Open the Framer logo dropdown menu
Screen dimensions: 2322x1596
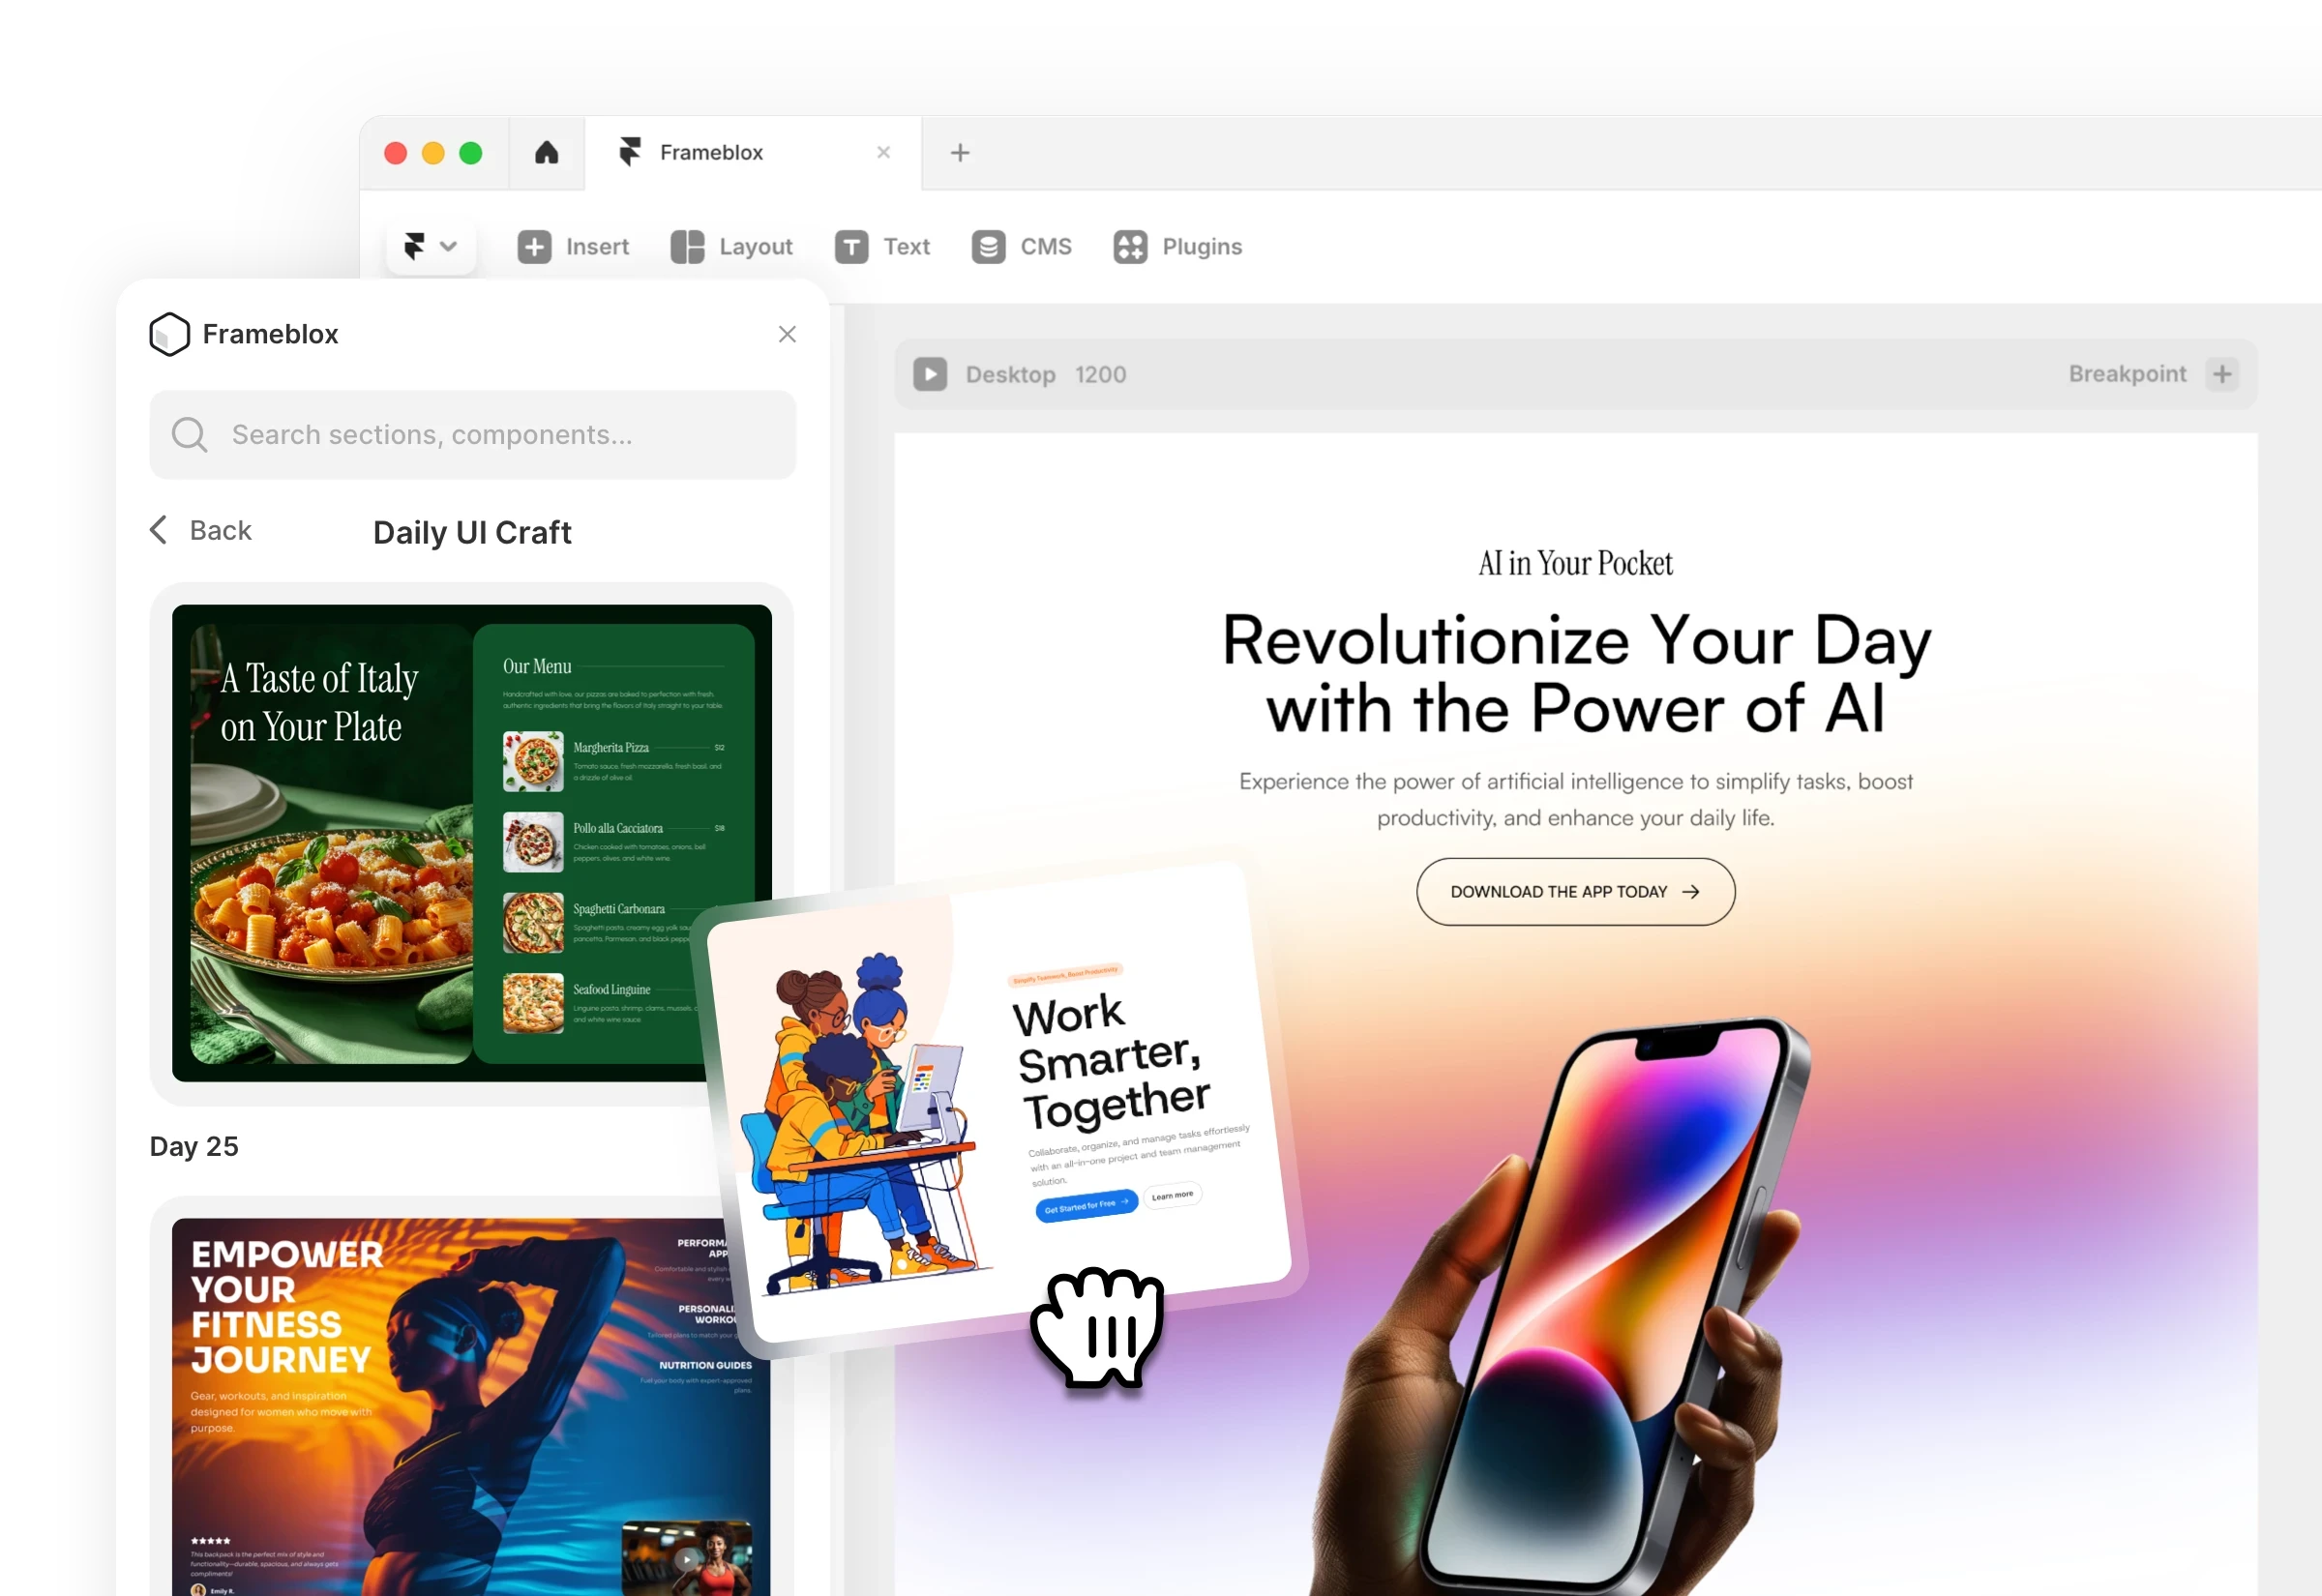430,246
